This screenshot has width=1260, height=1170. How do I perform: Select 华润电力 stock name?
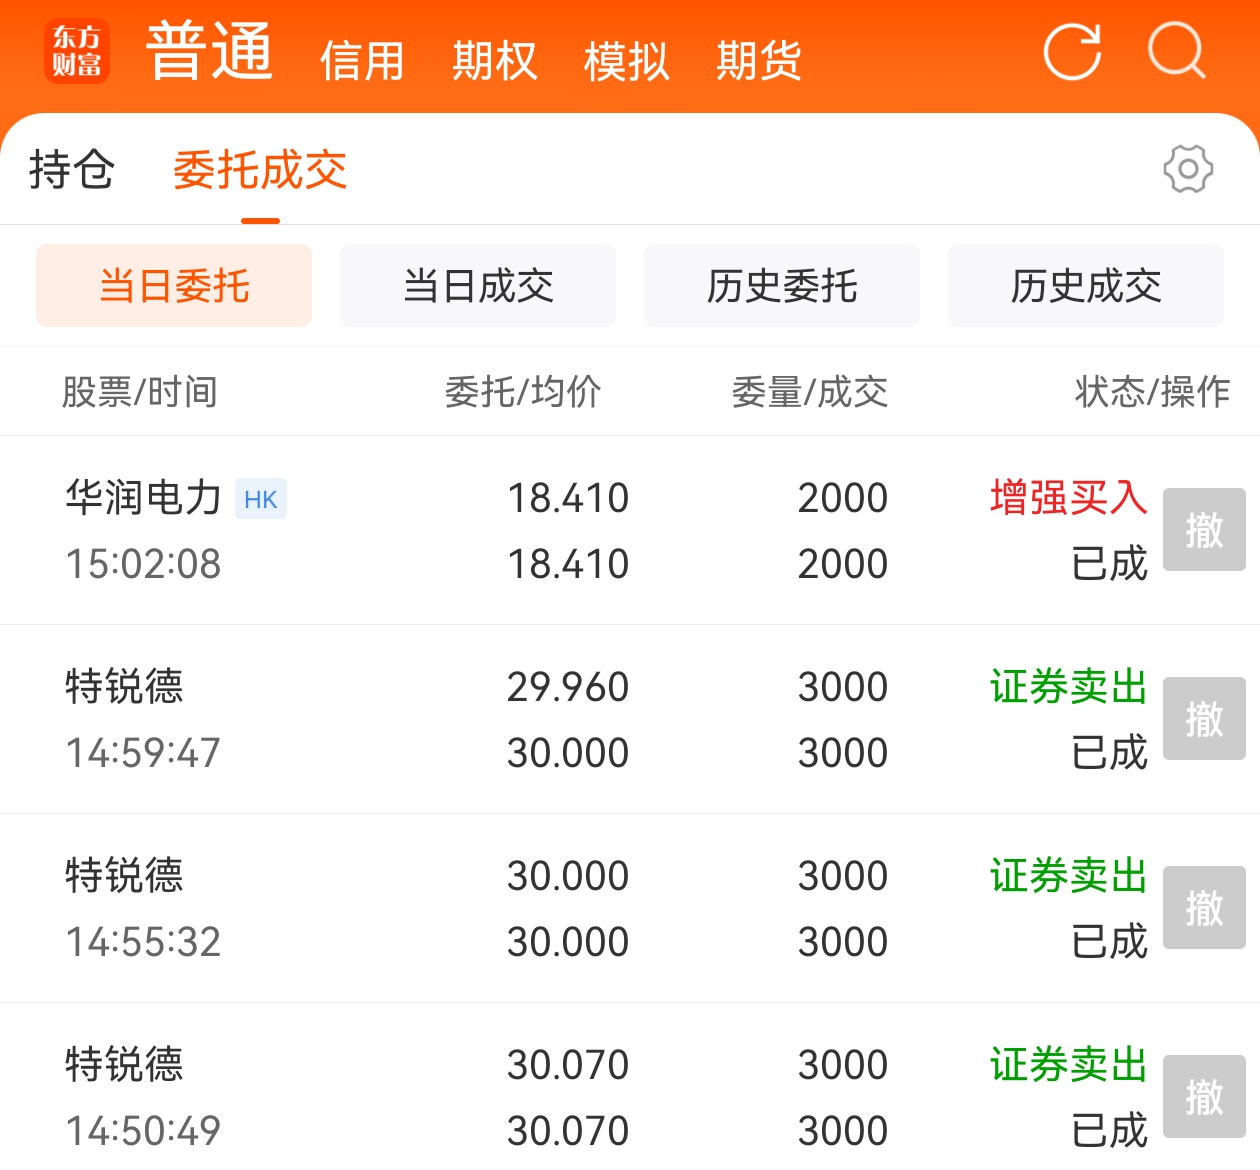(x=143, y=498)
